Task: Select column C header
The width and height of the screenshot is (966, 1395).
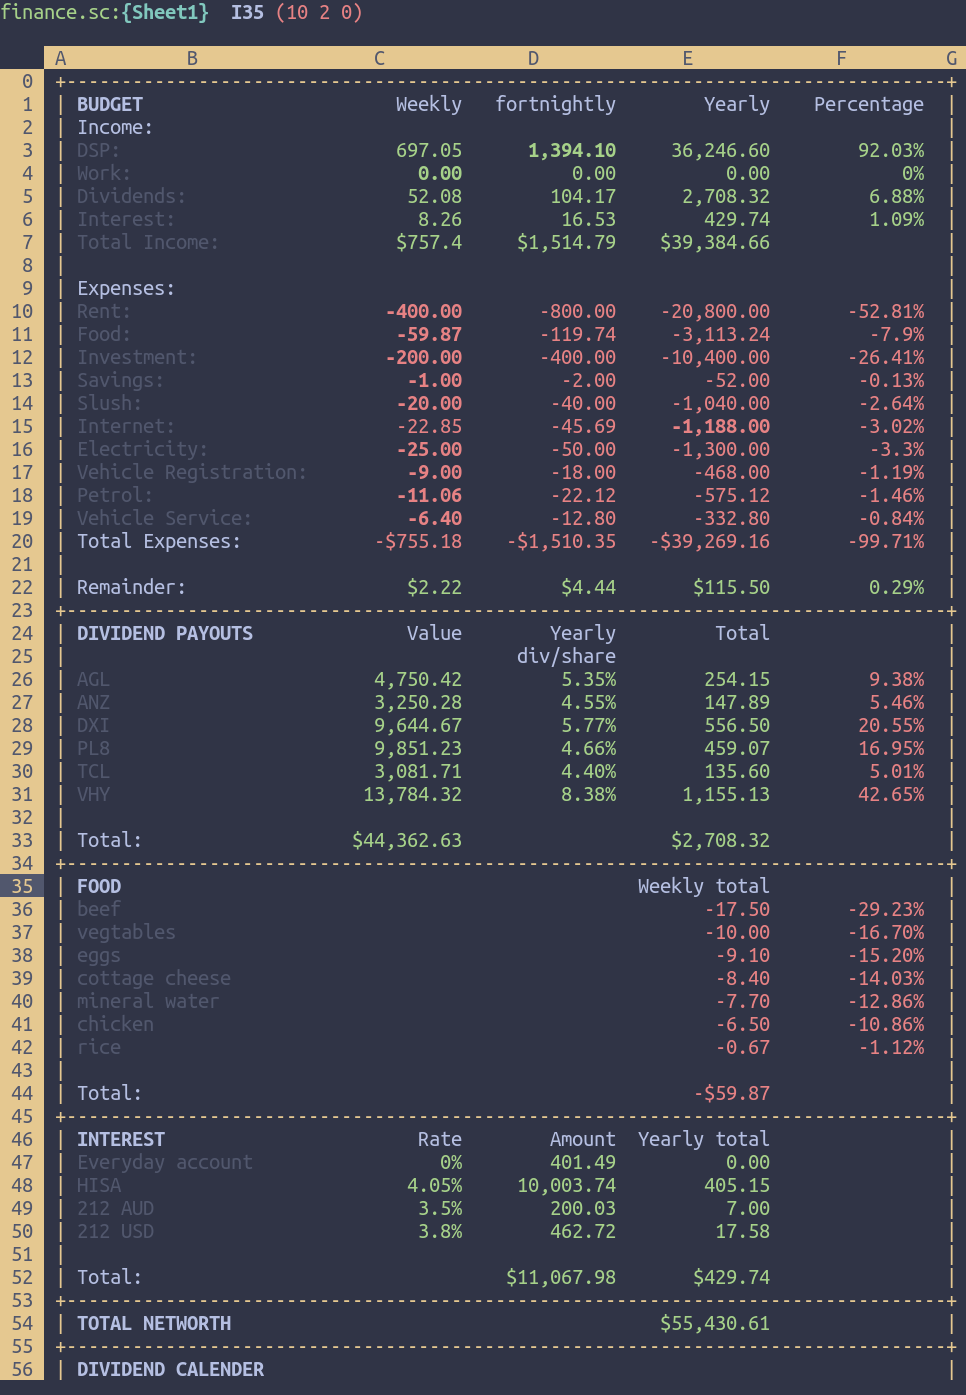Action: pyautogui.click(x=379, y=58)
